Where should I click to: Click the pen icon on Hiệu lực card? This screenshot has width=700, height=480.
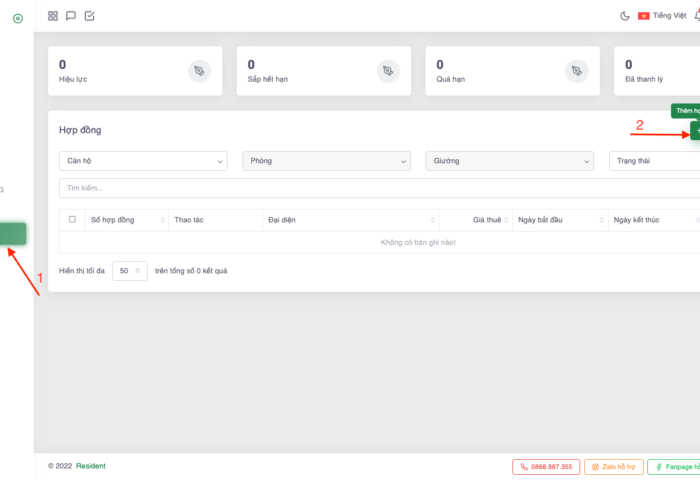(x=200, y=71)
